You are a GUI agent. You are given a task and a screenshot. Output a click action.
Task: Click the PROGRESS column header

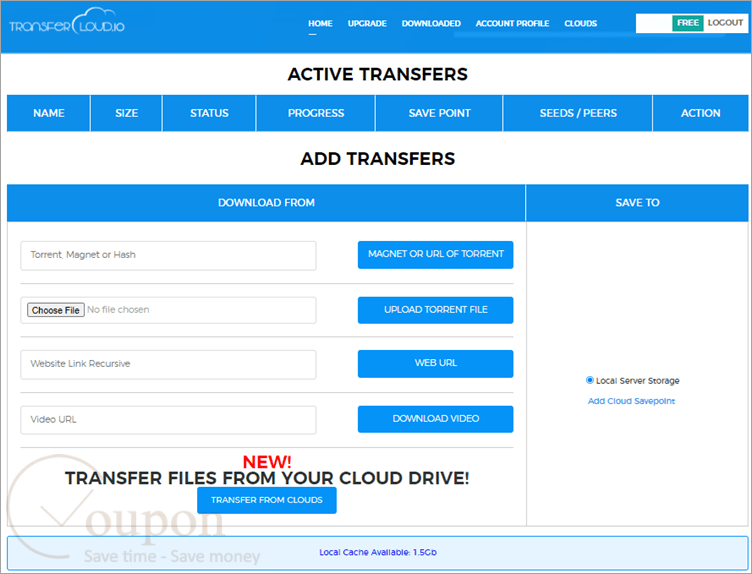(x=316, y=113)
